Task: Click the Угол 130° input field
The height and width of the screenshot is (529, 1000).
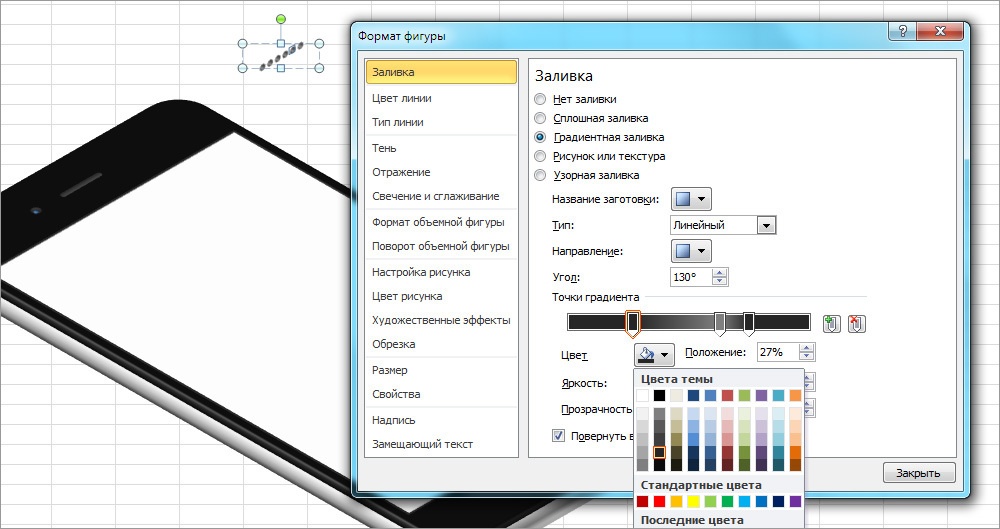Action: click(x=692, y=278)
